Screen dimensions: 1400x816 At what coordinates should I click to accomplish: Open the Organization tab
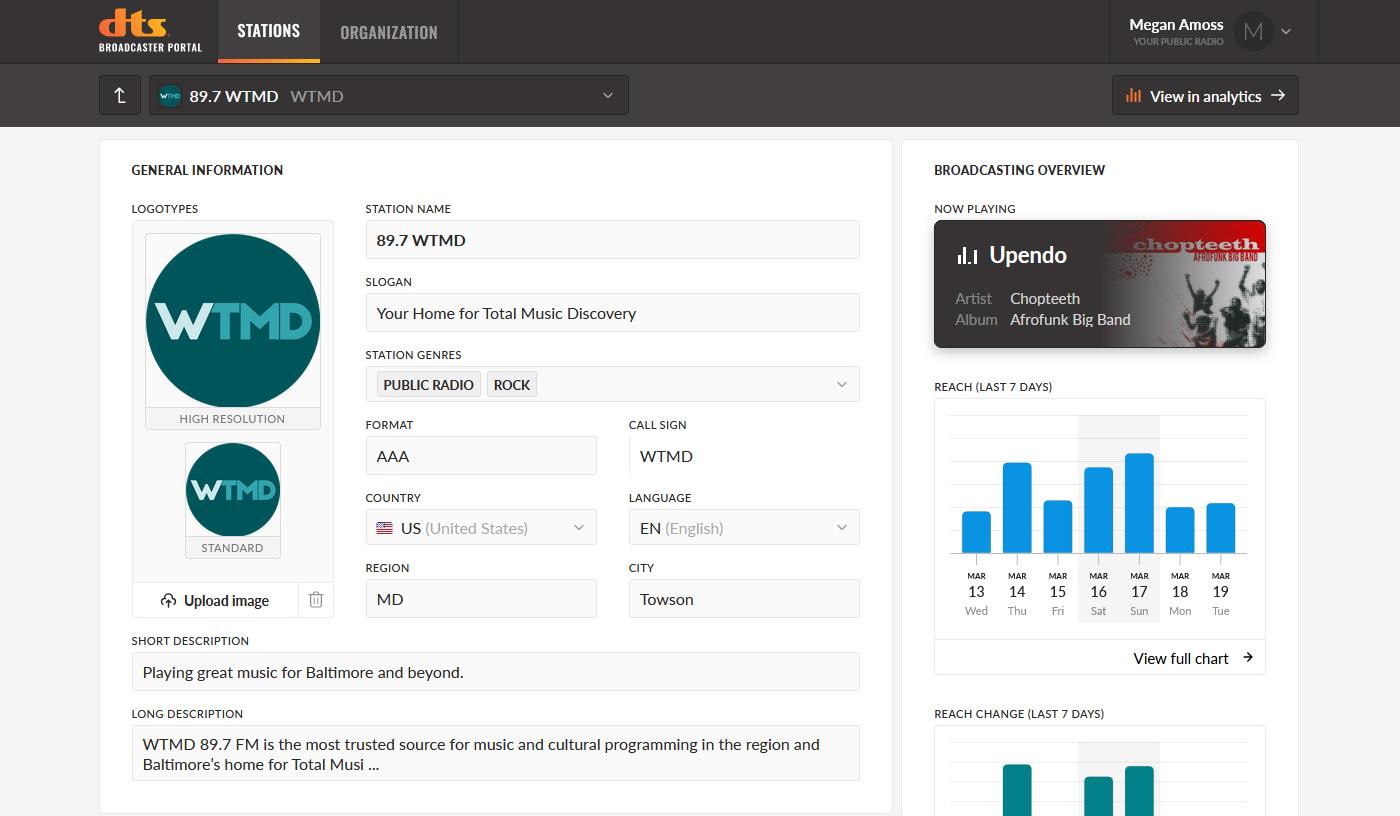coord(389,32)
